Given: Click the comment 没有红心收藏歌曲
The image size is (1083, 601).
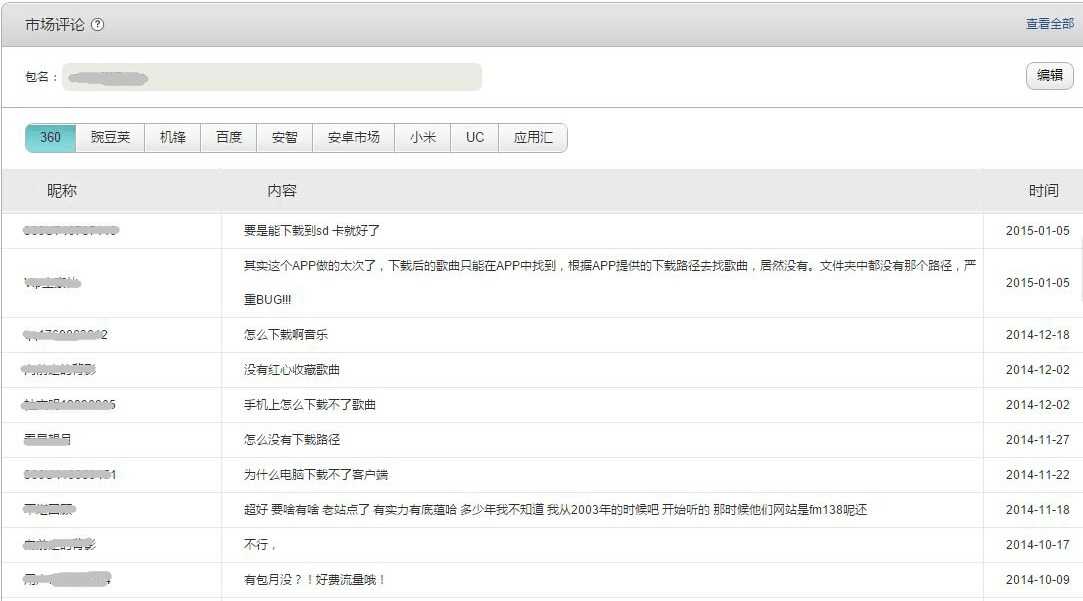Looking at the screenshot, I should click(x=292, y=370).
